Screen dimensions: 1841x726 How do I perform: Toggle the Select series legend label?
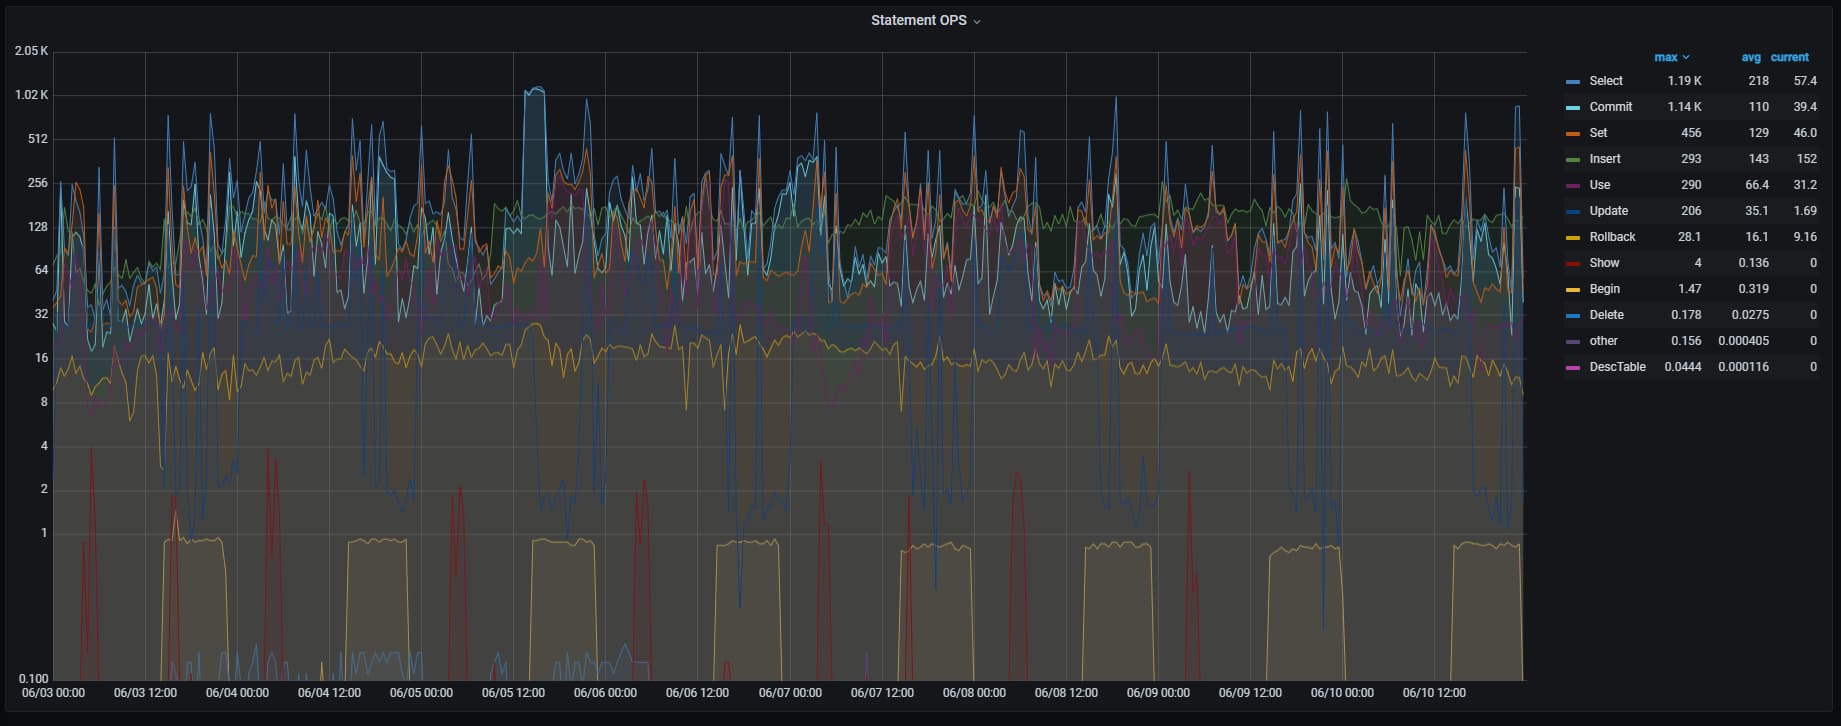click(1606, 81)
